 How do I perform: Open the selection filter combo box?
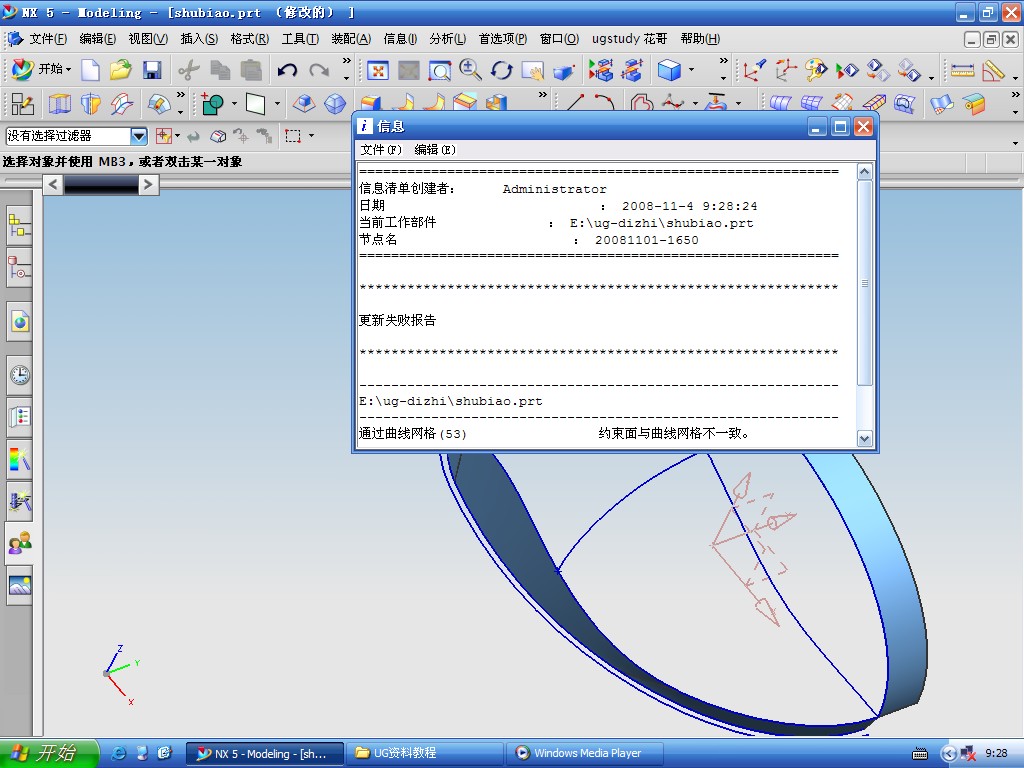(x=76, y=136)
